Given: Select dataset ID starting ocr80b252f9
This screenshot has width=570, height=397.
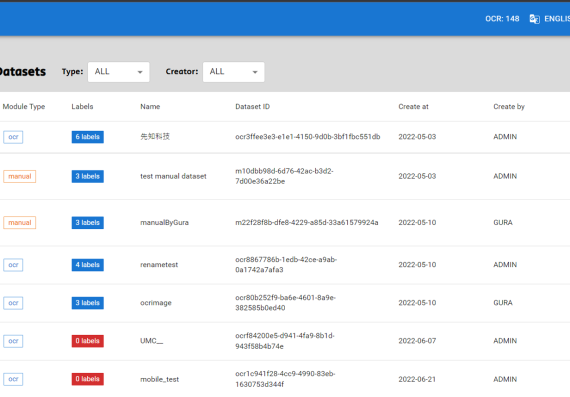Looking at the screenshot, I should [x=285, y=303].
